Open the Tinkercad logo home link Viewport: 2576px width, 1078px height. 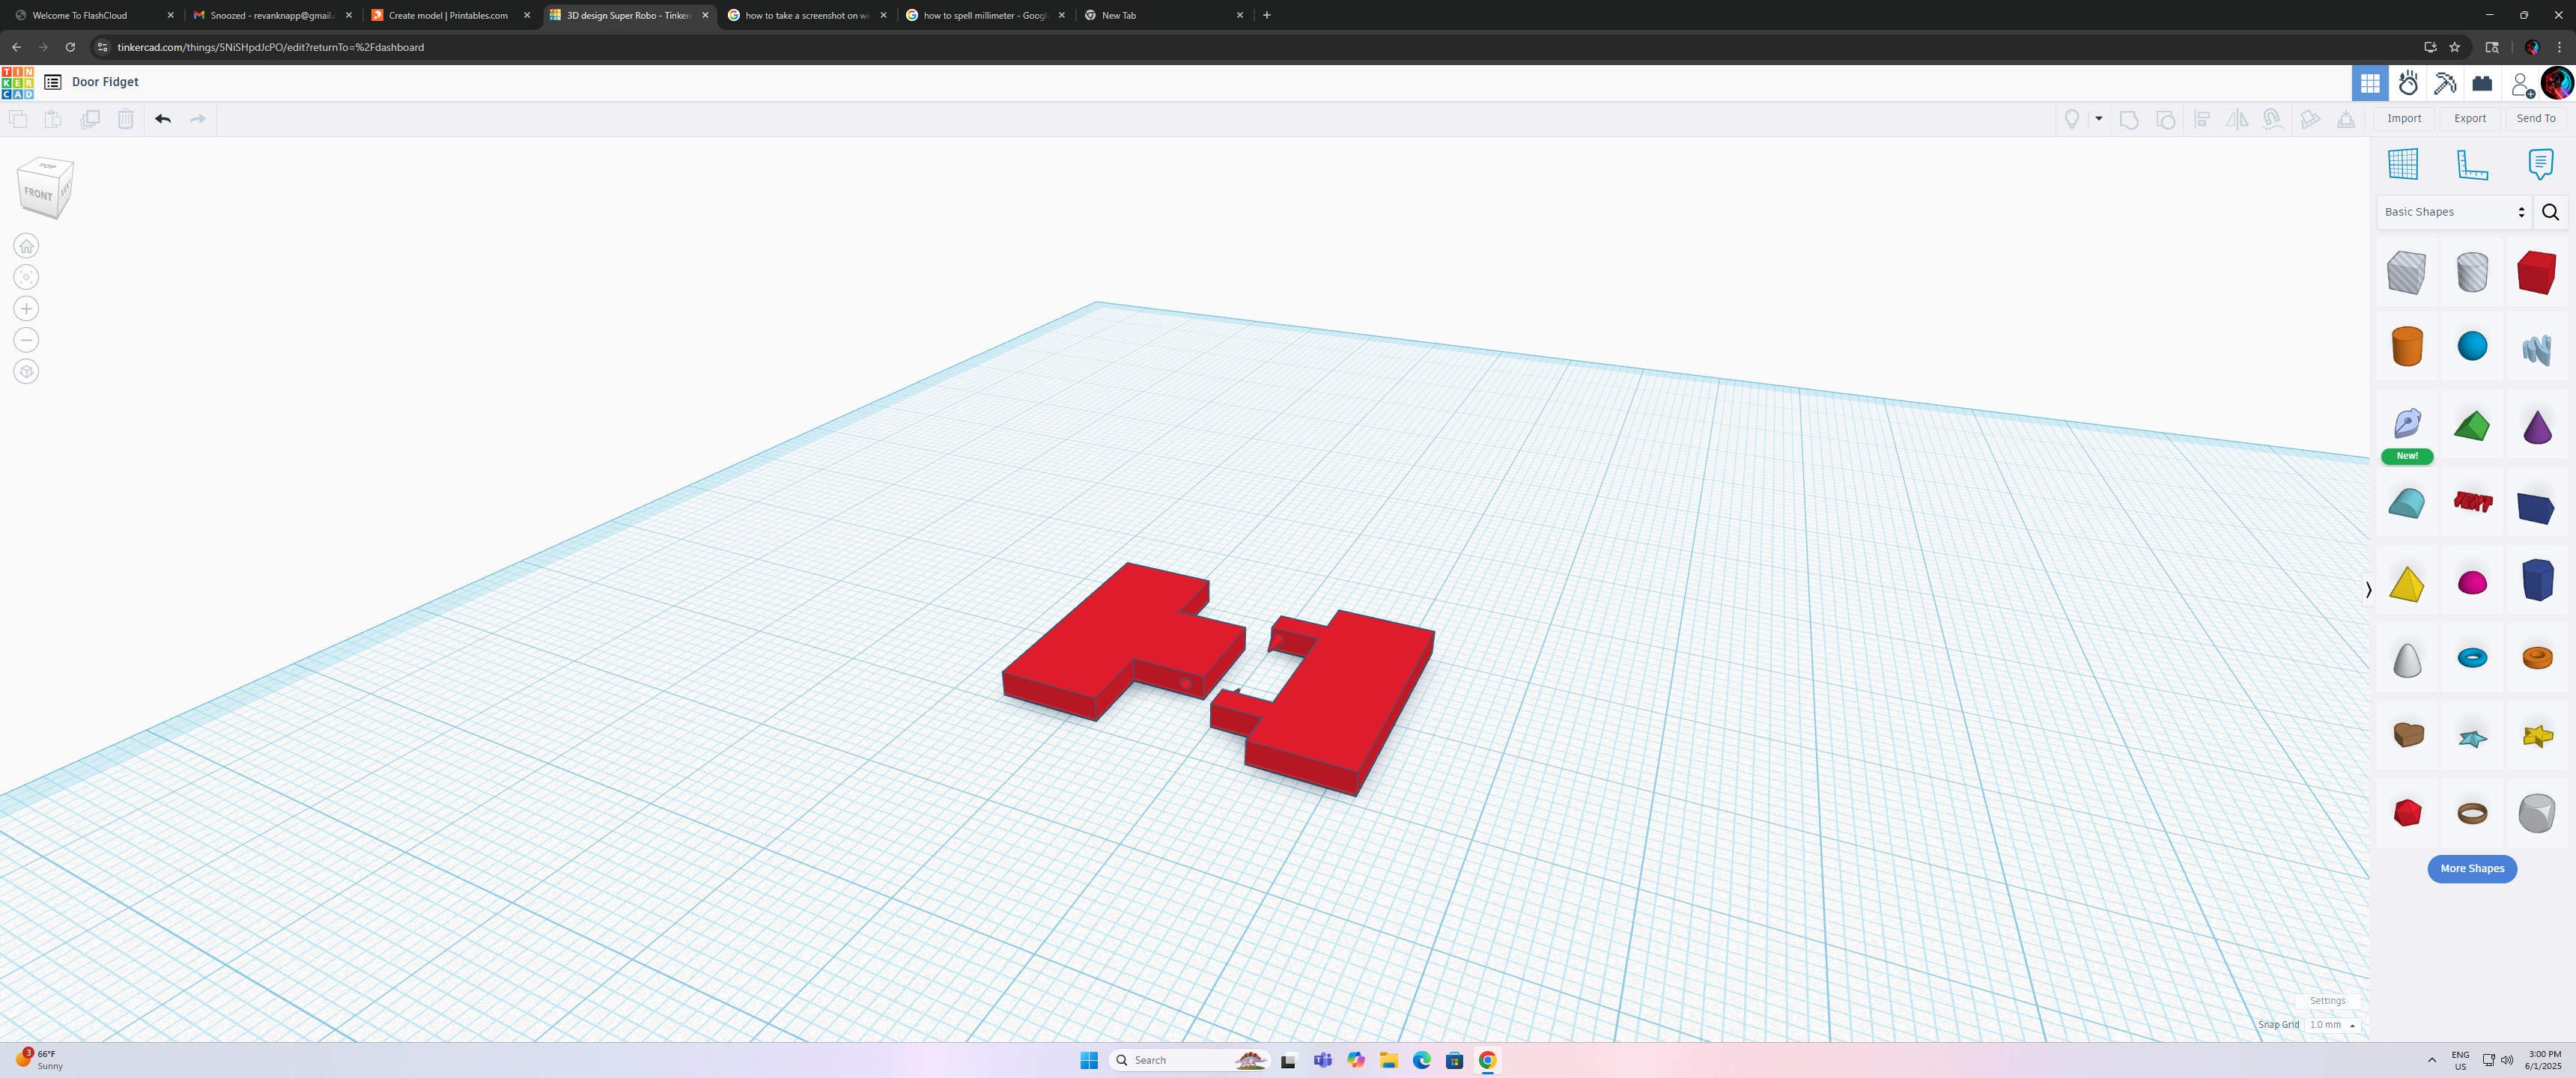coord(18,83)
